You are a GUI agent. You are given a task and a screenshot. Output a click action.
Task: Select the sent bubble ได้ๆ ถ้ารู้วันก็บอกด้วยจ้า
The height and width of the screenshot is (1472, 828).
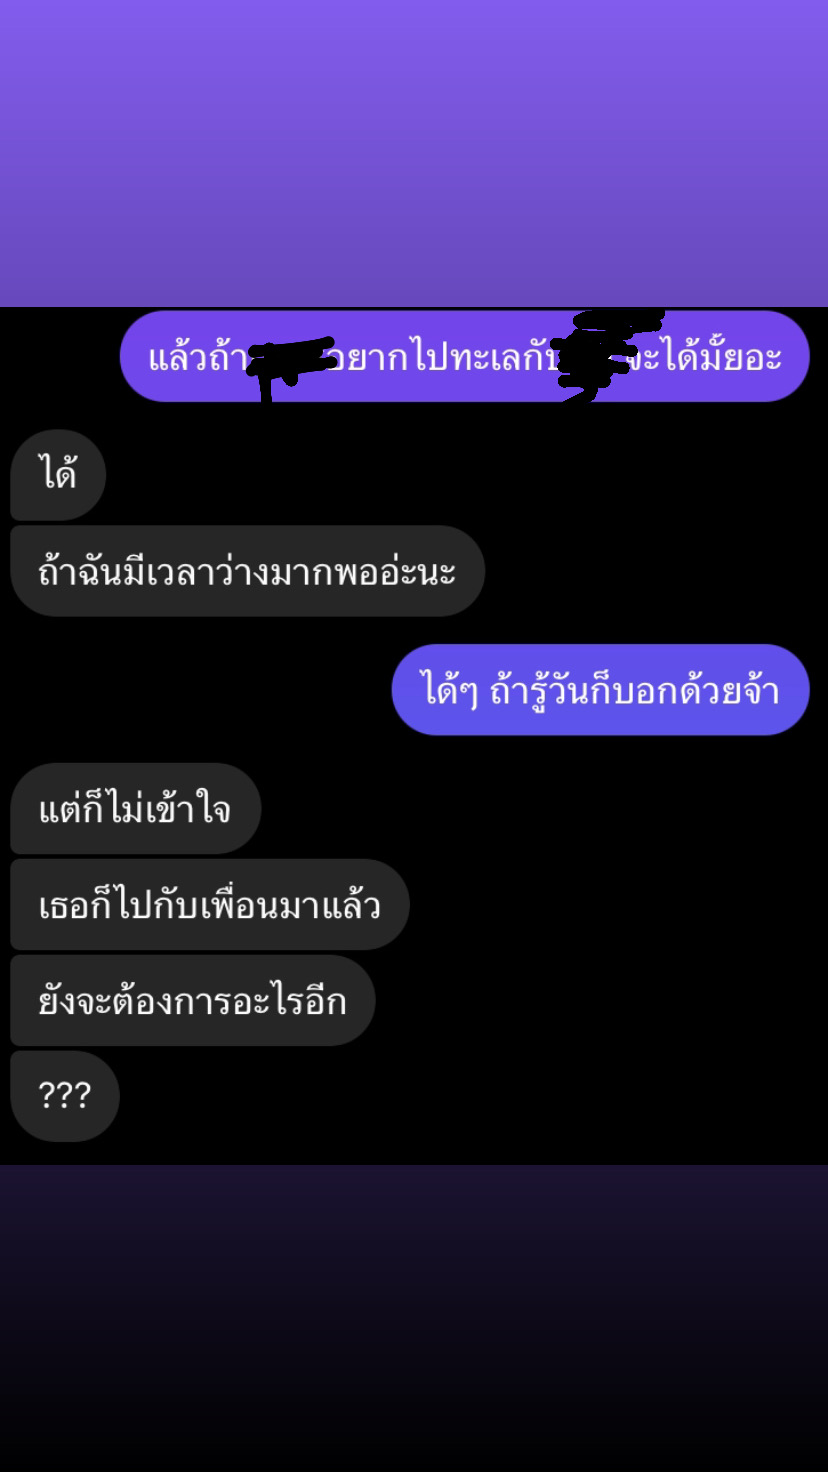point(600,690)
